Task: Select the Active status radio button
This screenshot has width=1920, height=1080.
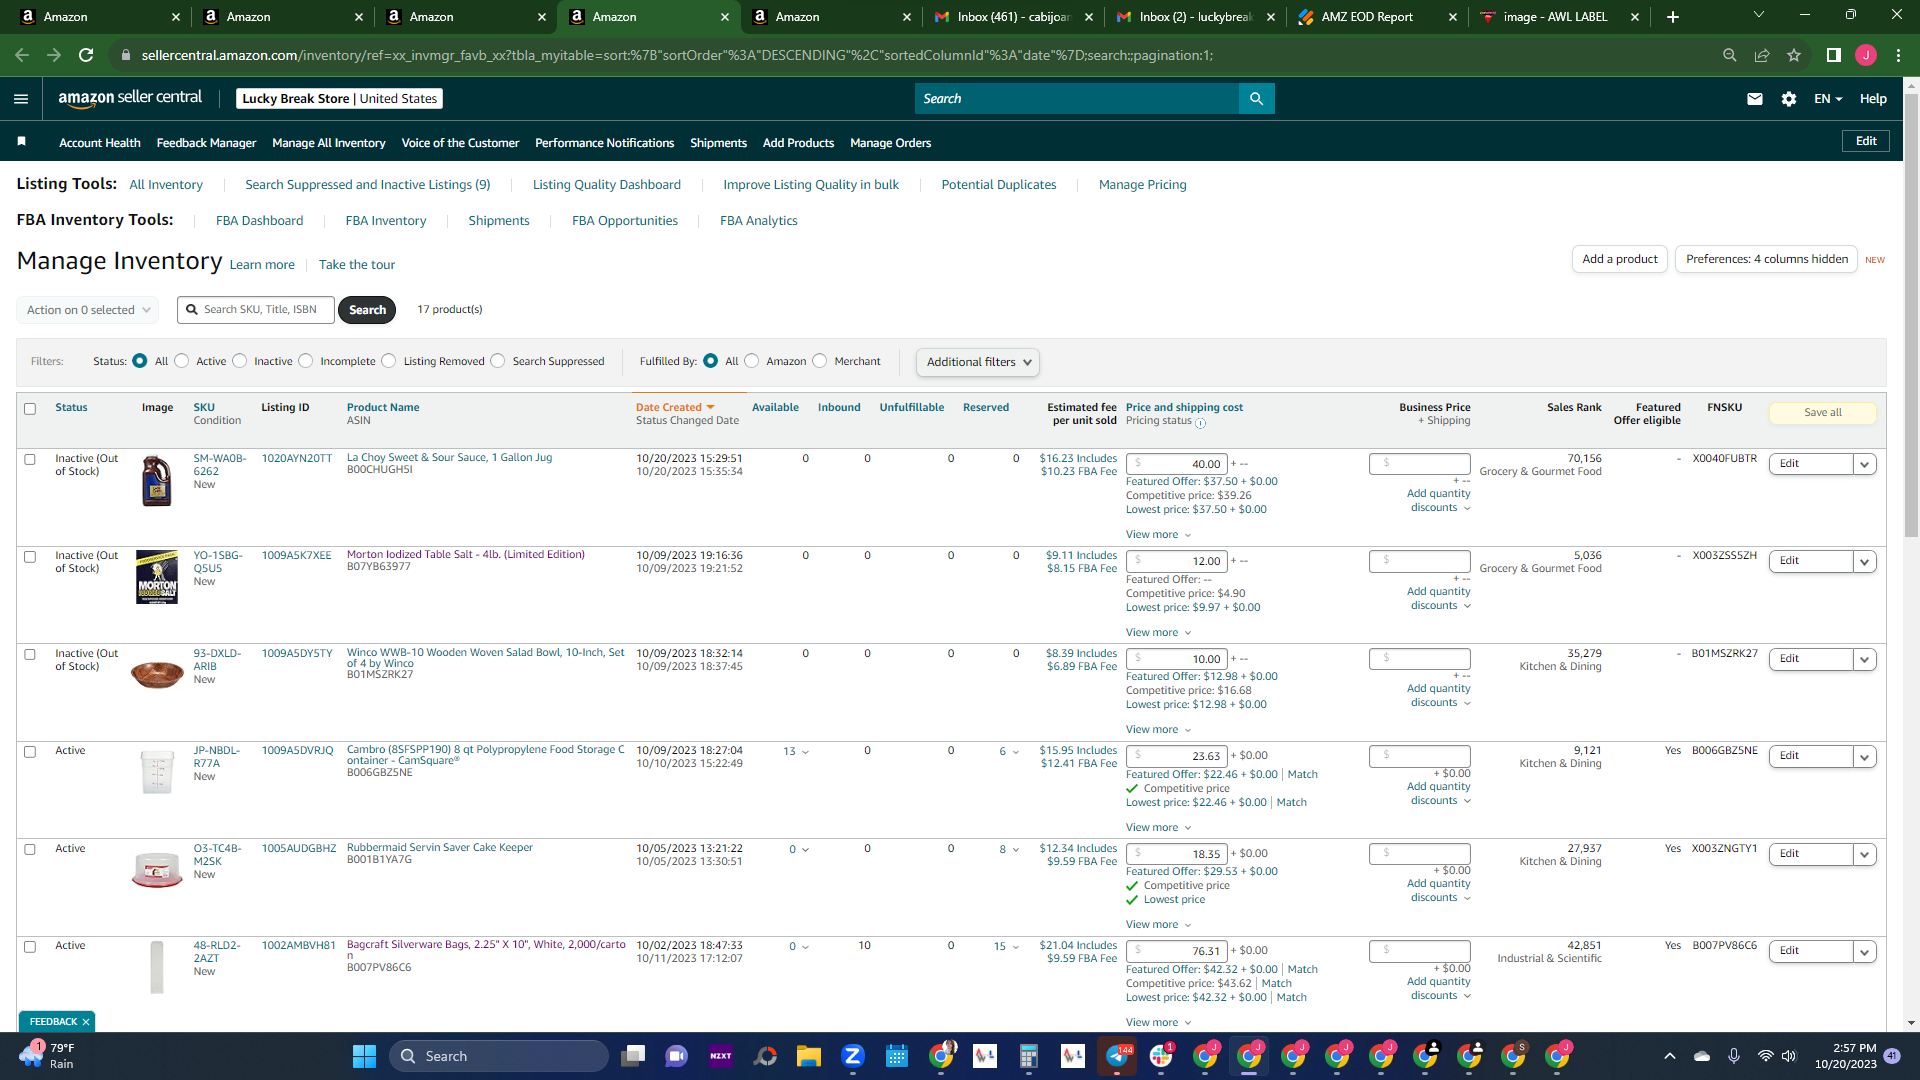Action: pos(182,361)
